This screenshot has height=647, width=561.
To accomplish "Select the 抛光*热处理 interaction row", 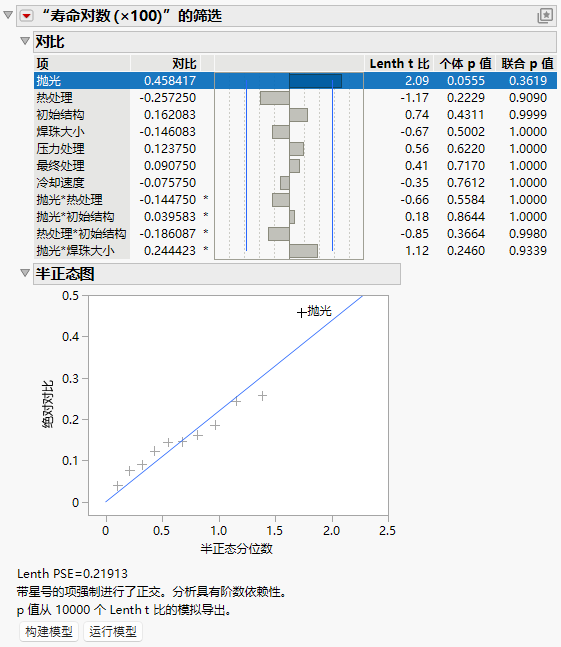I will pyautogui.click(x=295, y=200).
